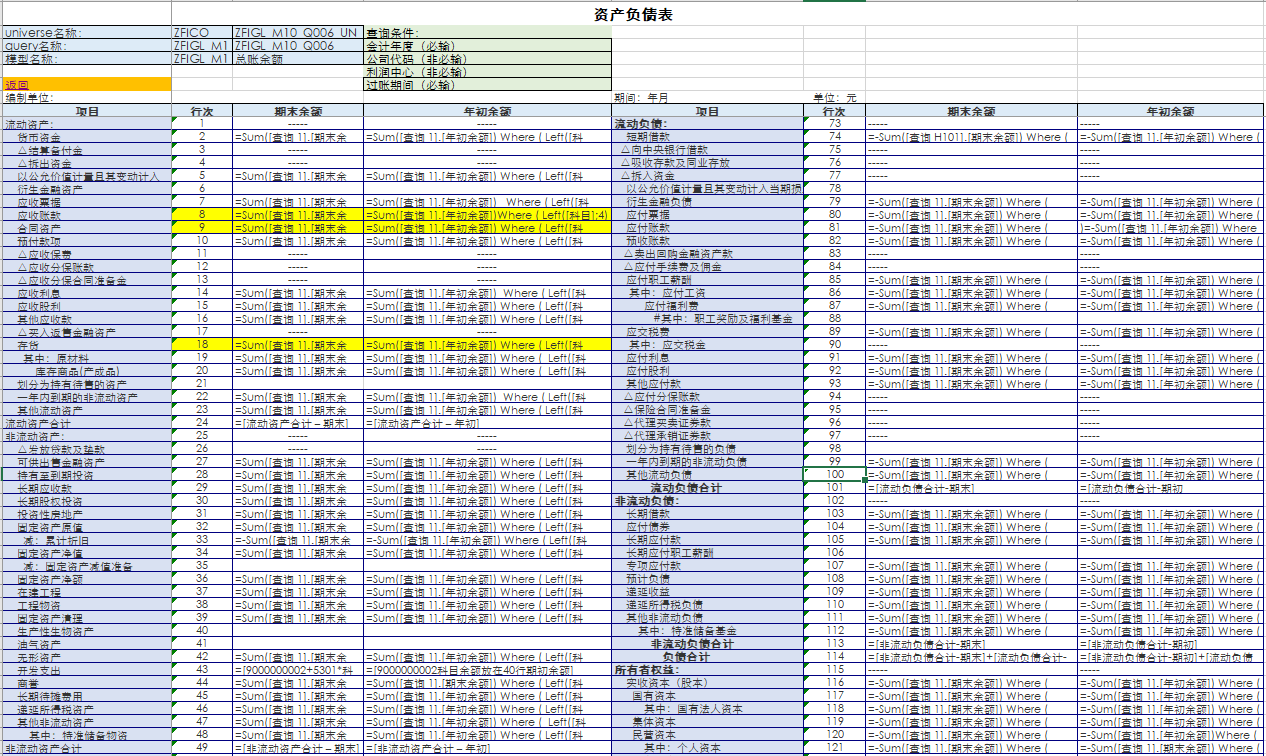Click the 商誉 cell
This screenshot has height=756, width=1266.
87,683
